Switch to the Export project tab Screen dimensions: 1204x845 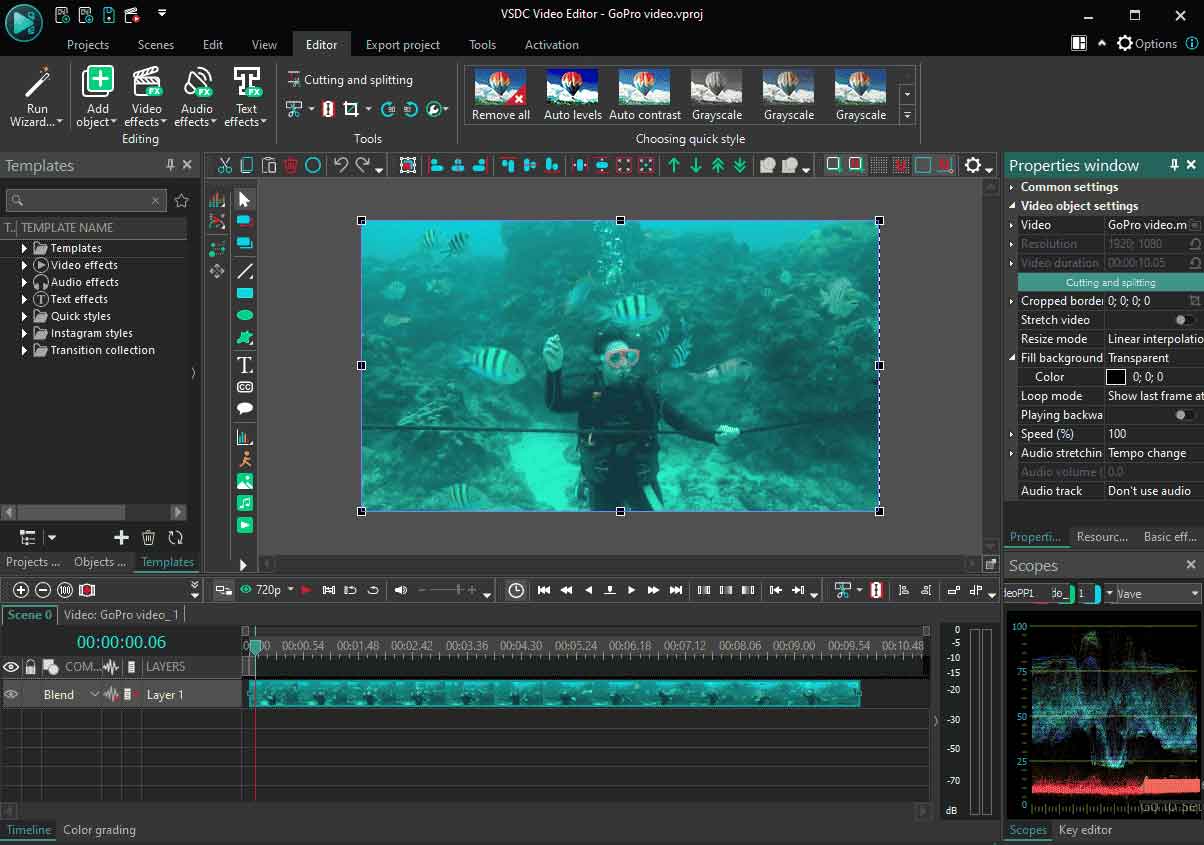pyautogui.click(x=402, y=44)
